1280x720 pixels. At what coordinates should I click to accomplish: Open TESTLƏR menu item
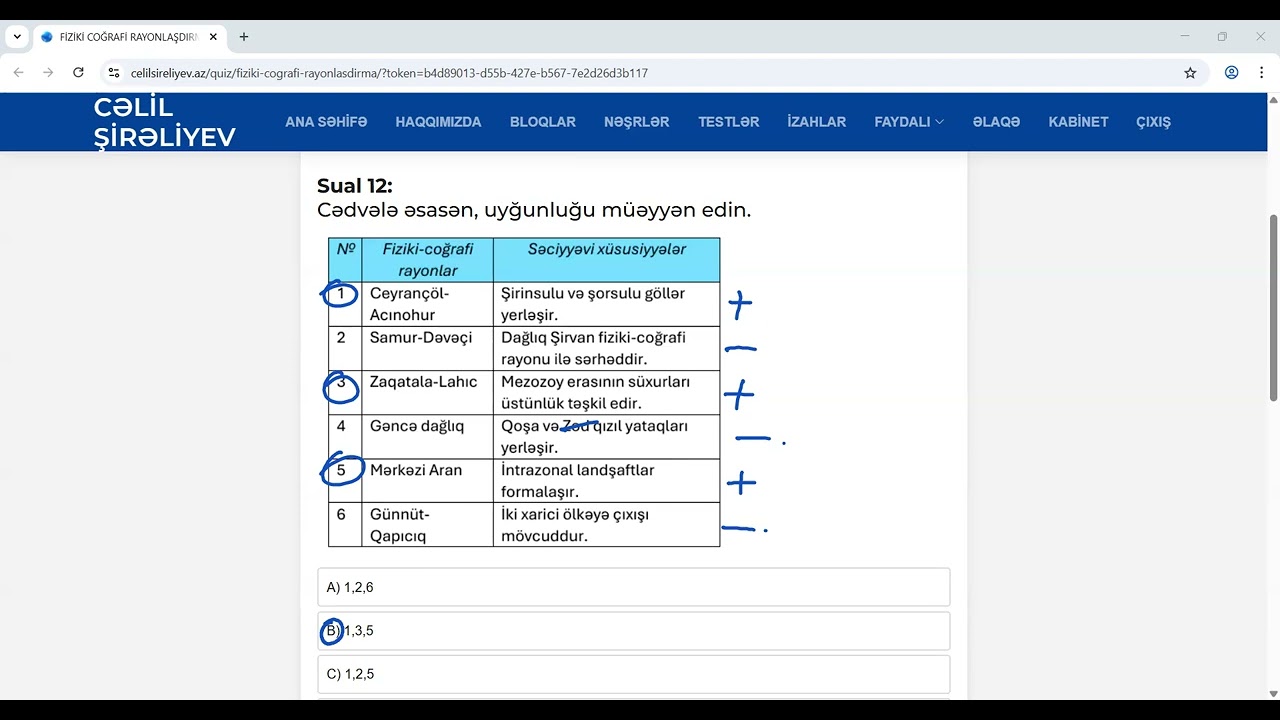[x=729, y=122]
